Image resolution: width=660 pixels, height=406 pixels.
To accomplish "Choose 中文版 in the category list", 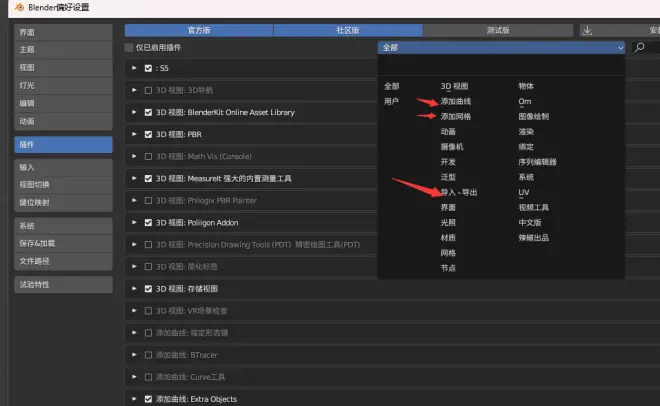I will [530, 223].
